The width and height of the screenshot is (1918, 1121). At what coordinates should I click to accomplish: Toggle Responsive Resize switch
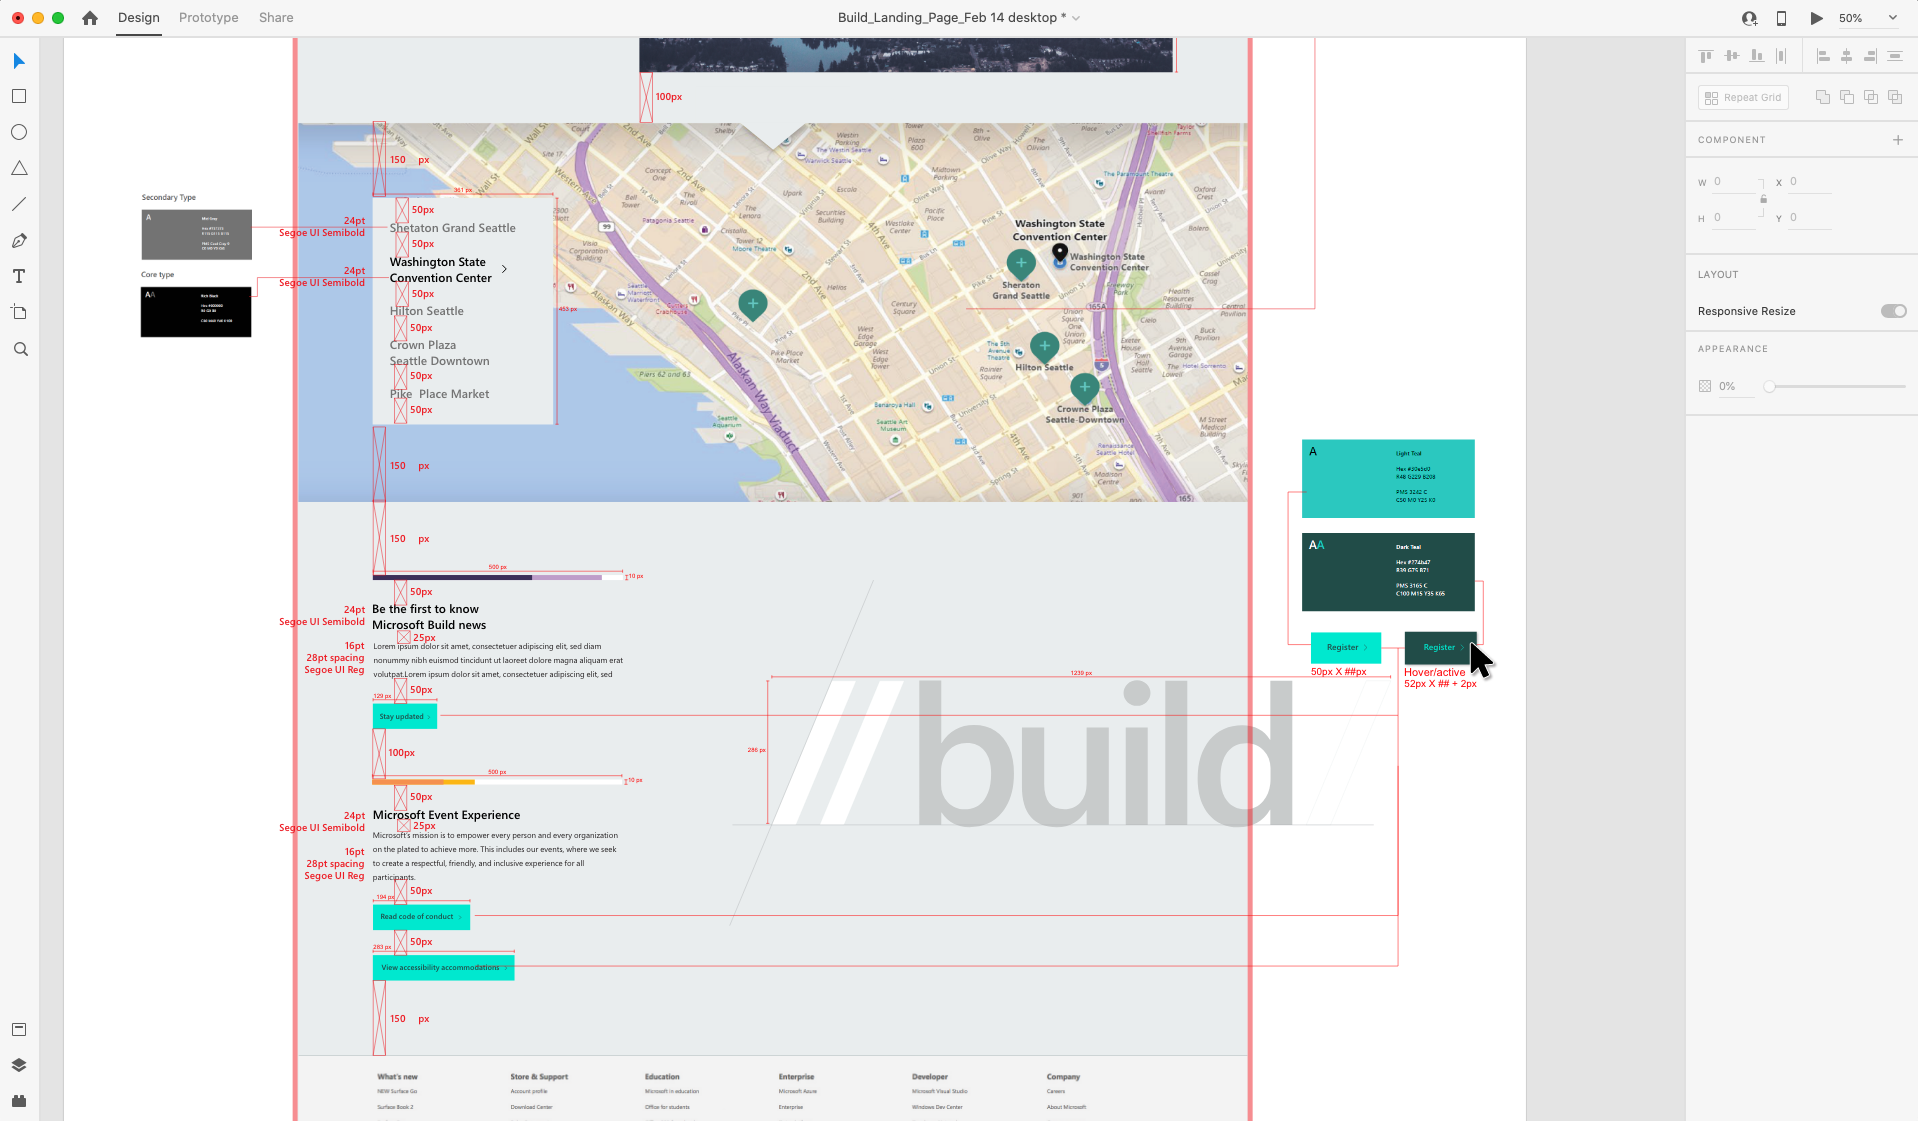1893,311
